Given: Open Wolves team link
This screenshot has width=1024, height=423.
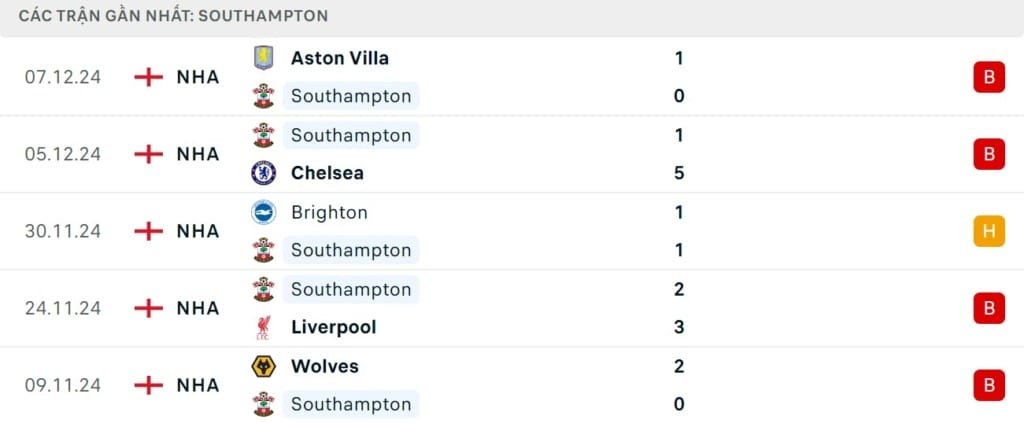Looking at the screenshot, I should (324, 366).
